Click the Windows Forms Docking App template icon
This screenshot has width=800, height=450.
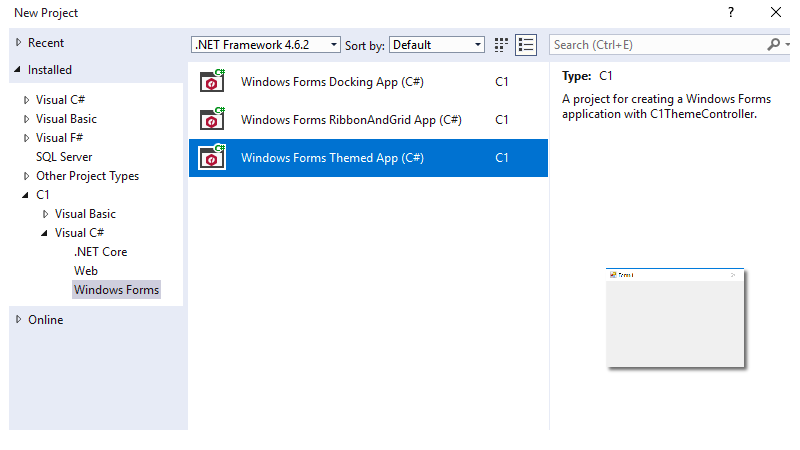pos(212,81)
